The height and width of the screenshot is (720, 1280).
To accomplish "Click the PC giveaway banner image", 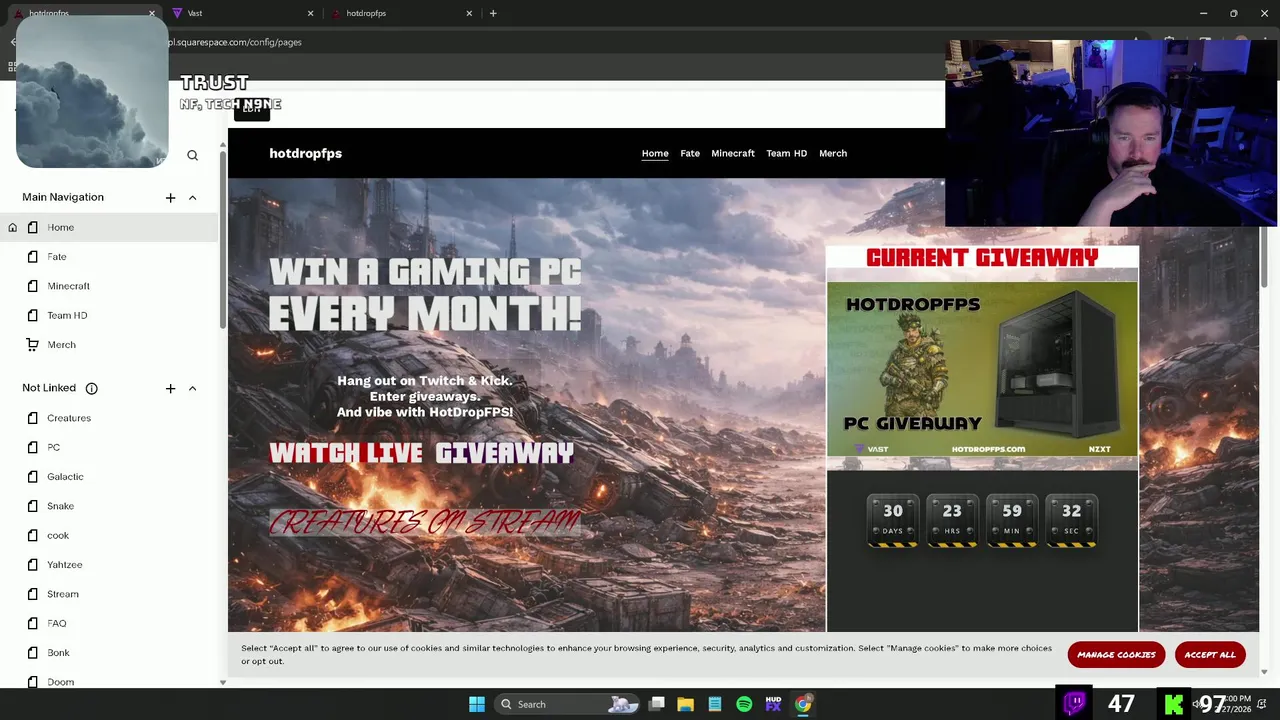I will click(x=982, y=369).
